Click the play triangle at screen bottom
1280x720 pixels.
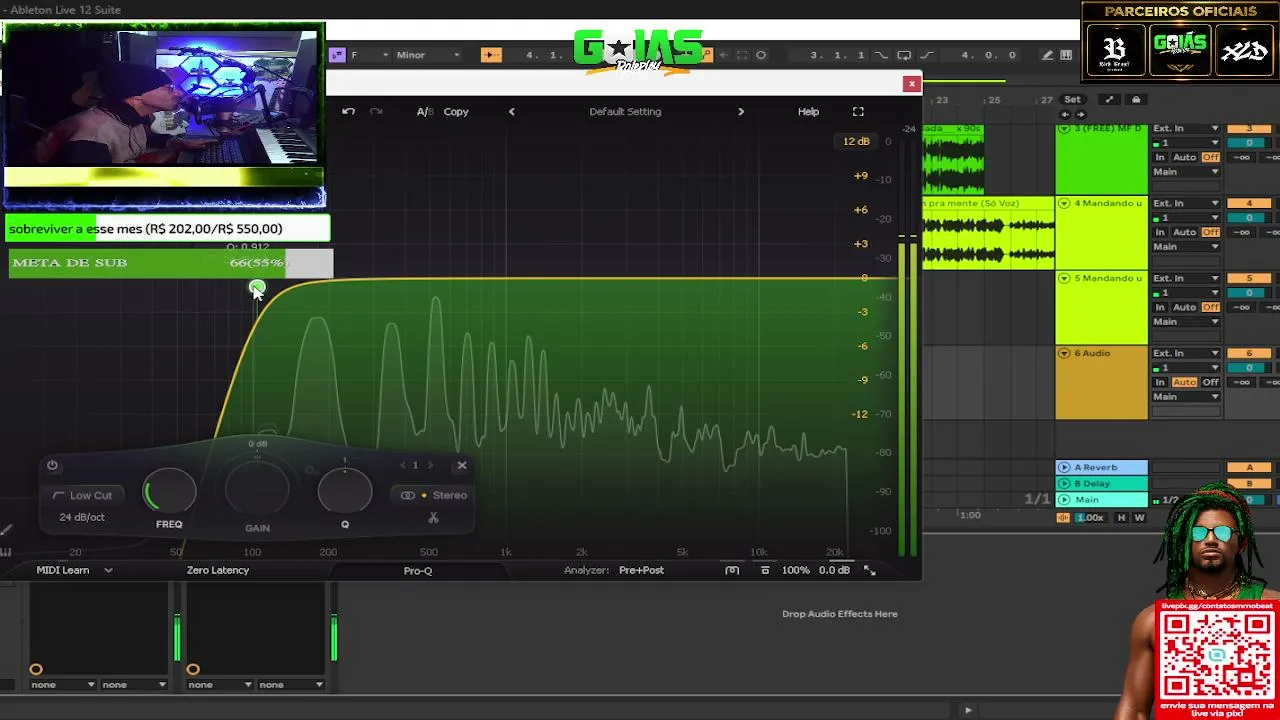pos(968,710)
